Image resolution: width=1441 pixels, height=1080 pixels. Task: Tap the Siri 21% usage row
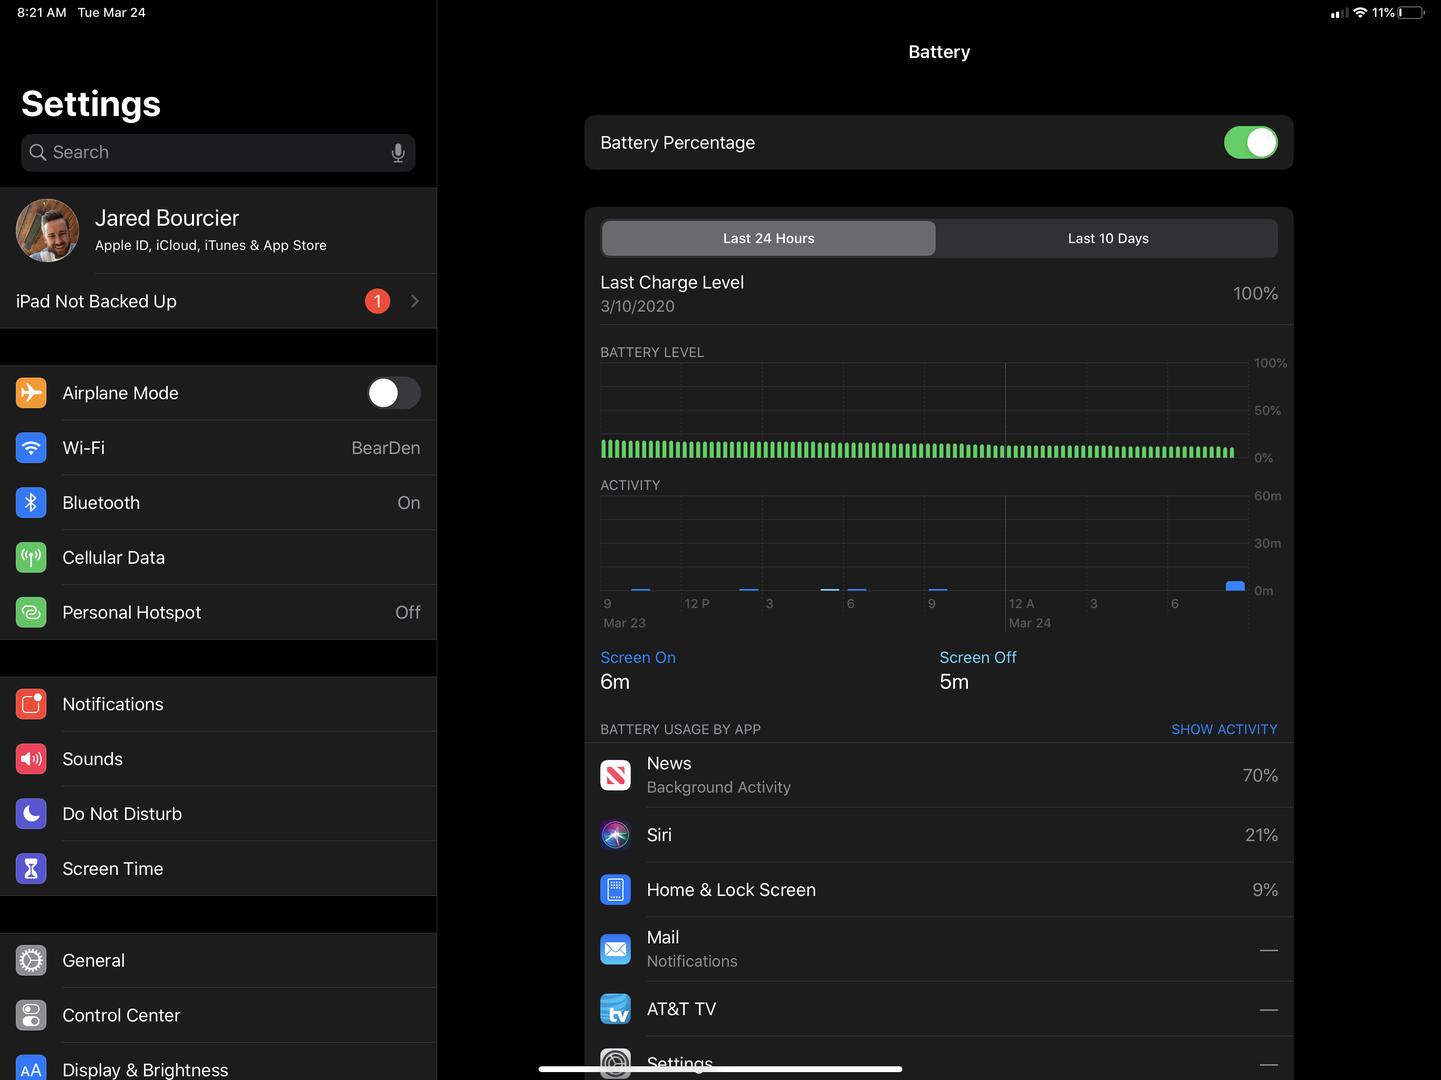coord(939,835)
